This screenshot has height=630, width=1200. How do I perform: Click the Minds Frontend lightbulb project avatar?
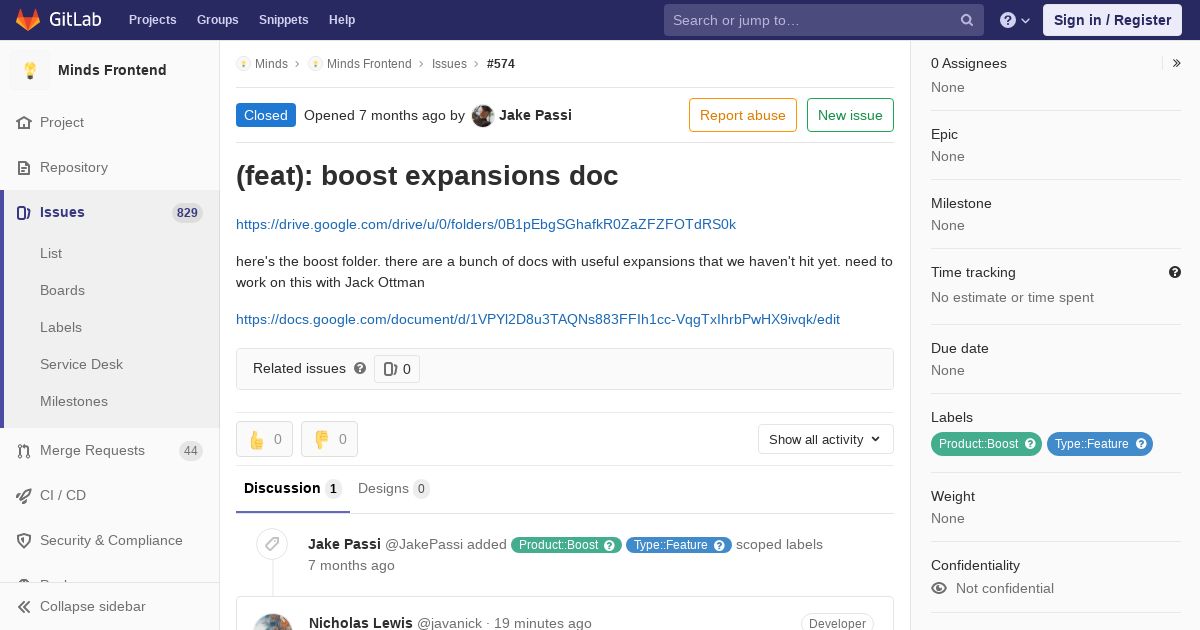[x=30, y=70]
